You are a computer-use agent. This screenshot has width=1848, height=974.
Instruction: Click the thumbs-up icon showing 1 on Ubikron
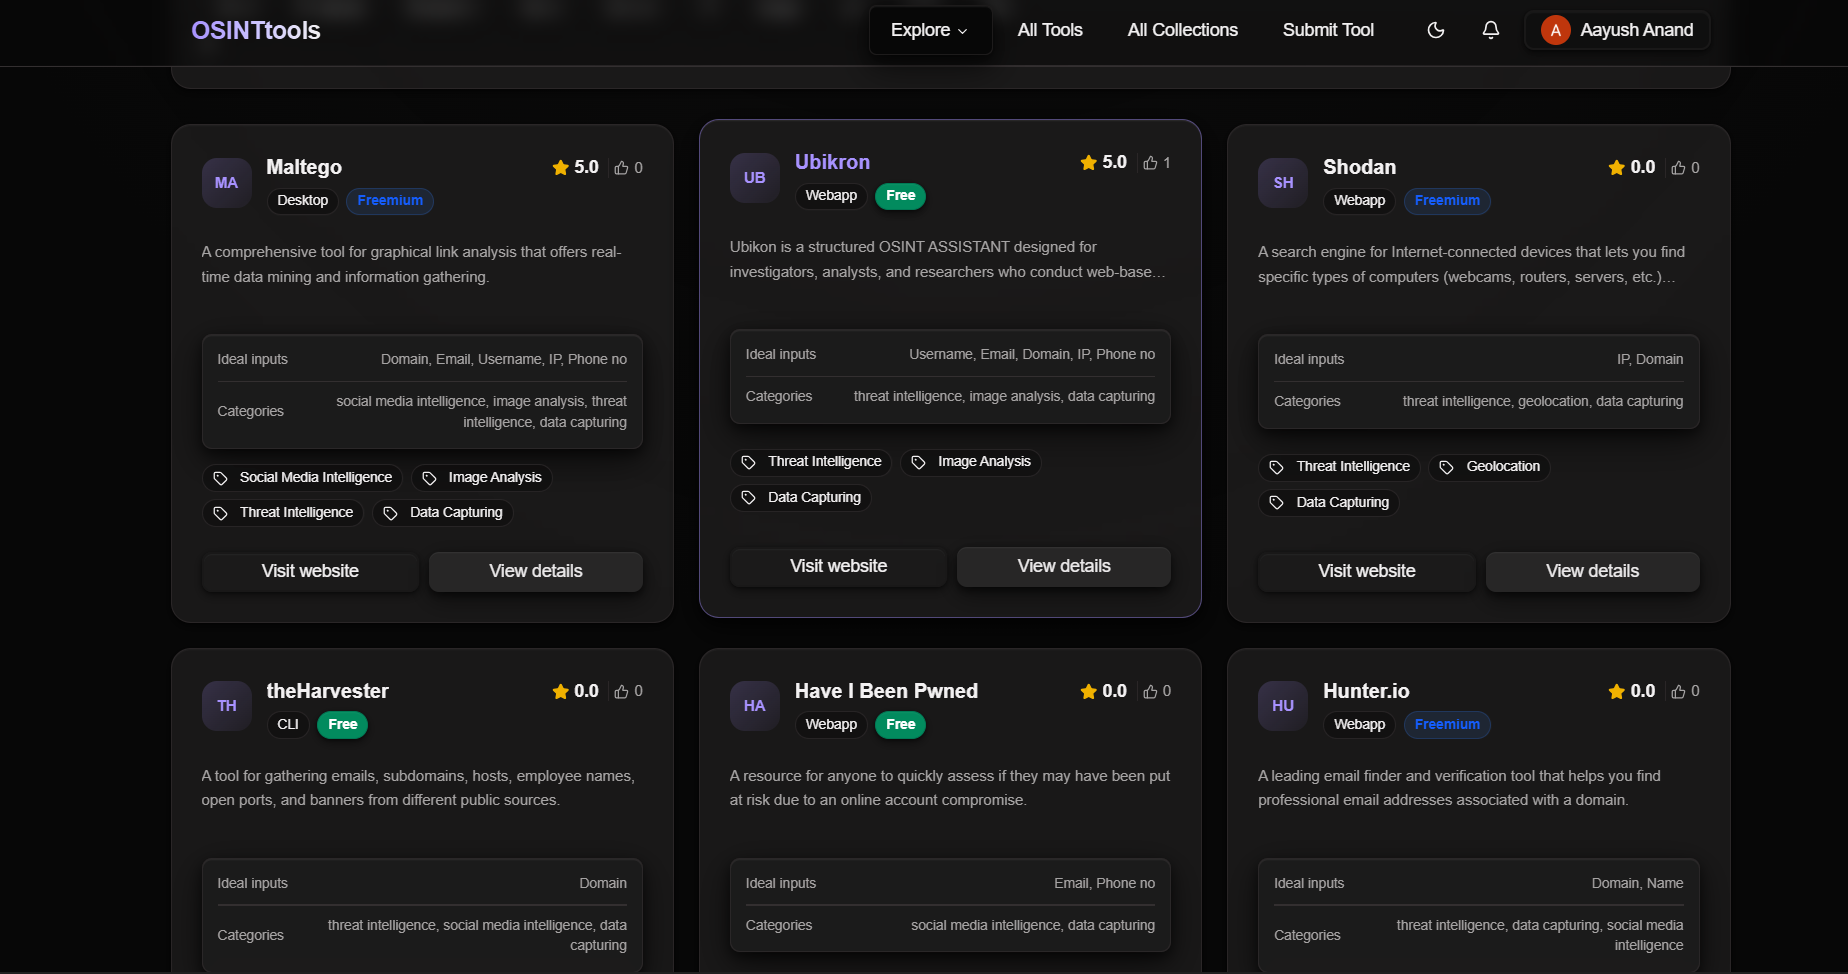pyautogui.click(x=1150, y=162)
